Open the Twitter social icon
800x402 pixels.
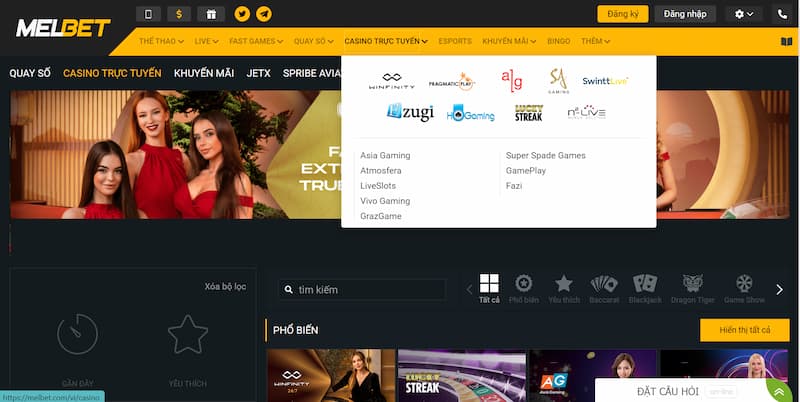click(242, 14)
